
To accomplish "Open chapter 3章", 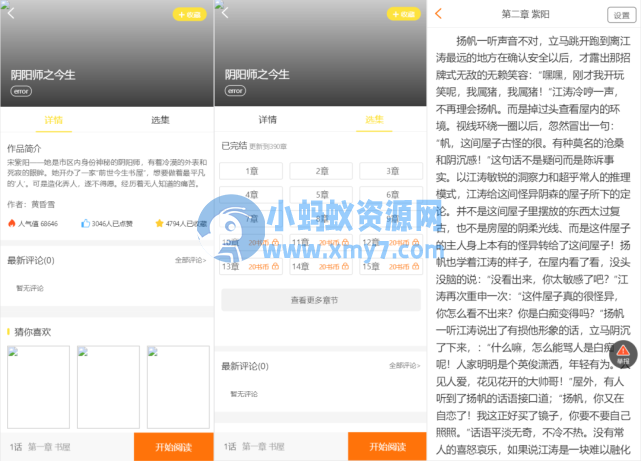I will point(391,171).
